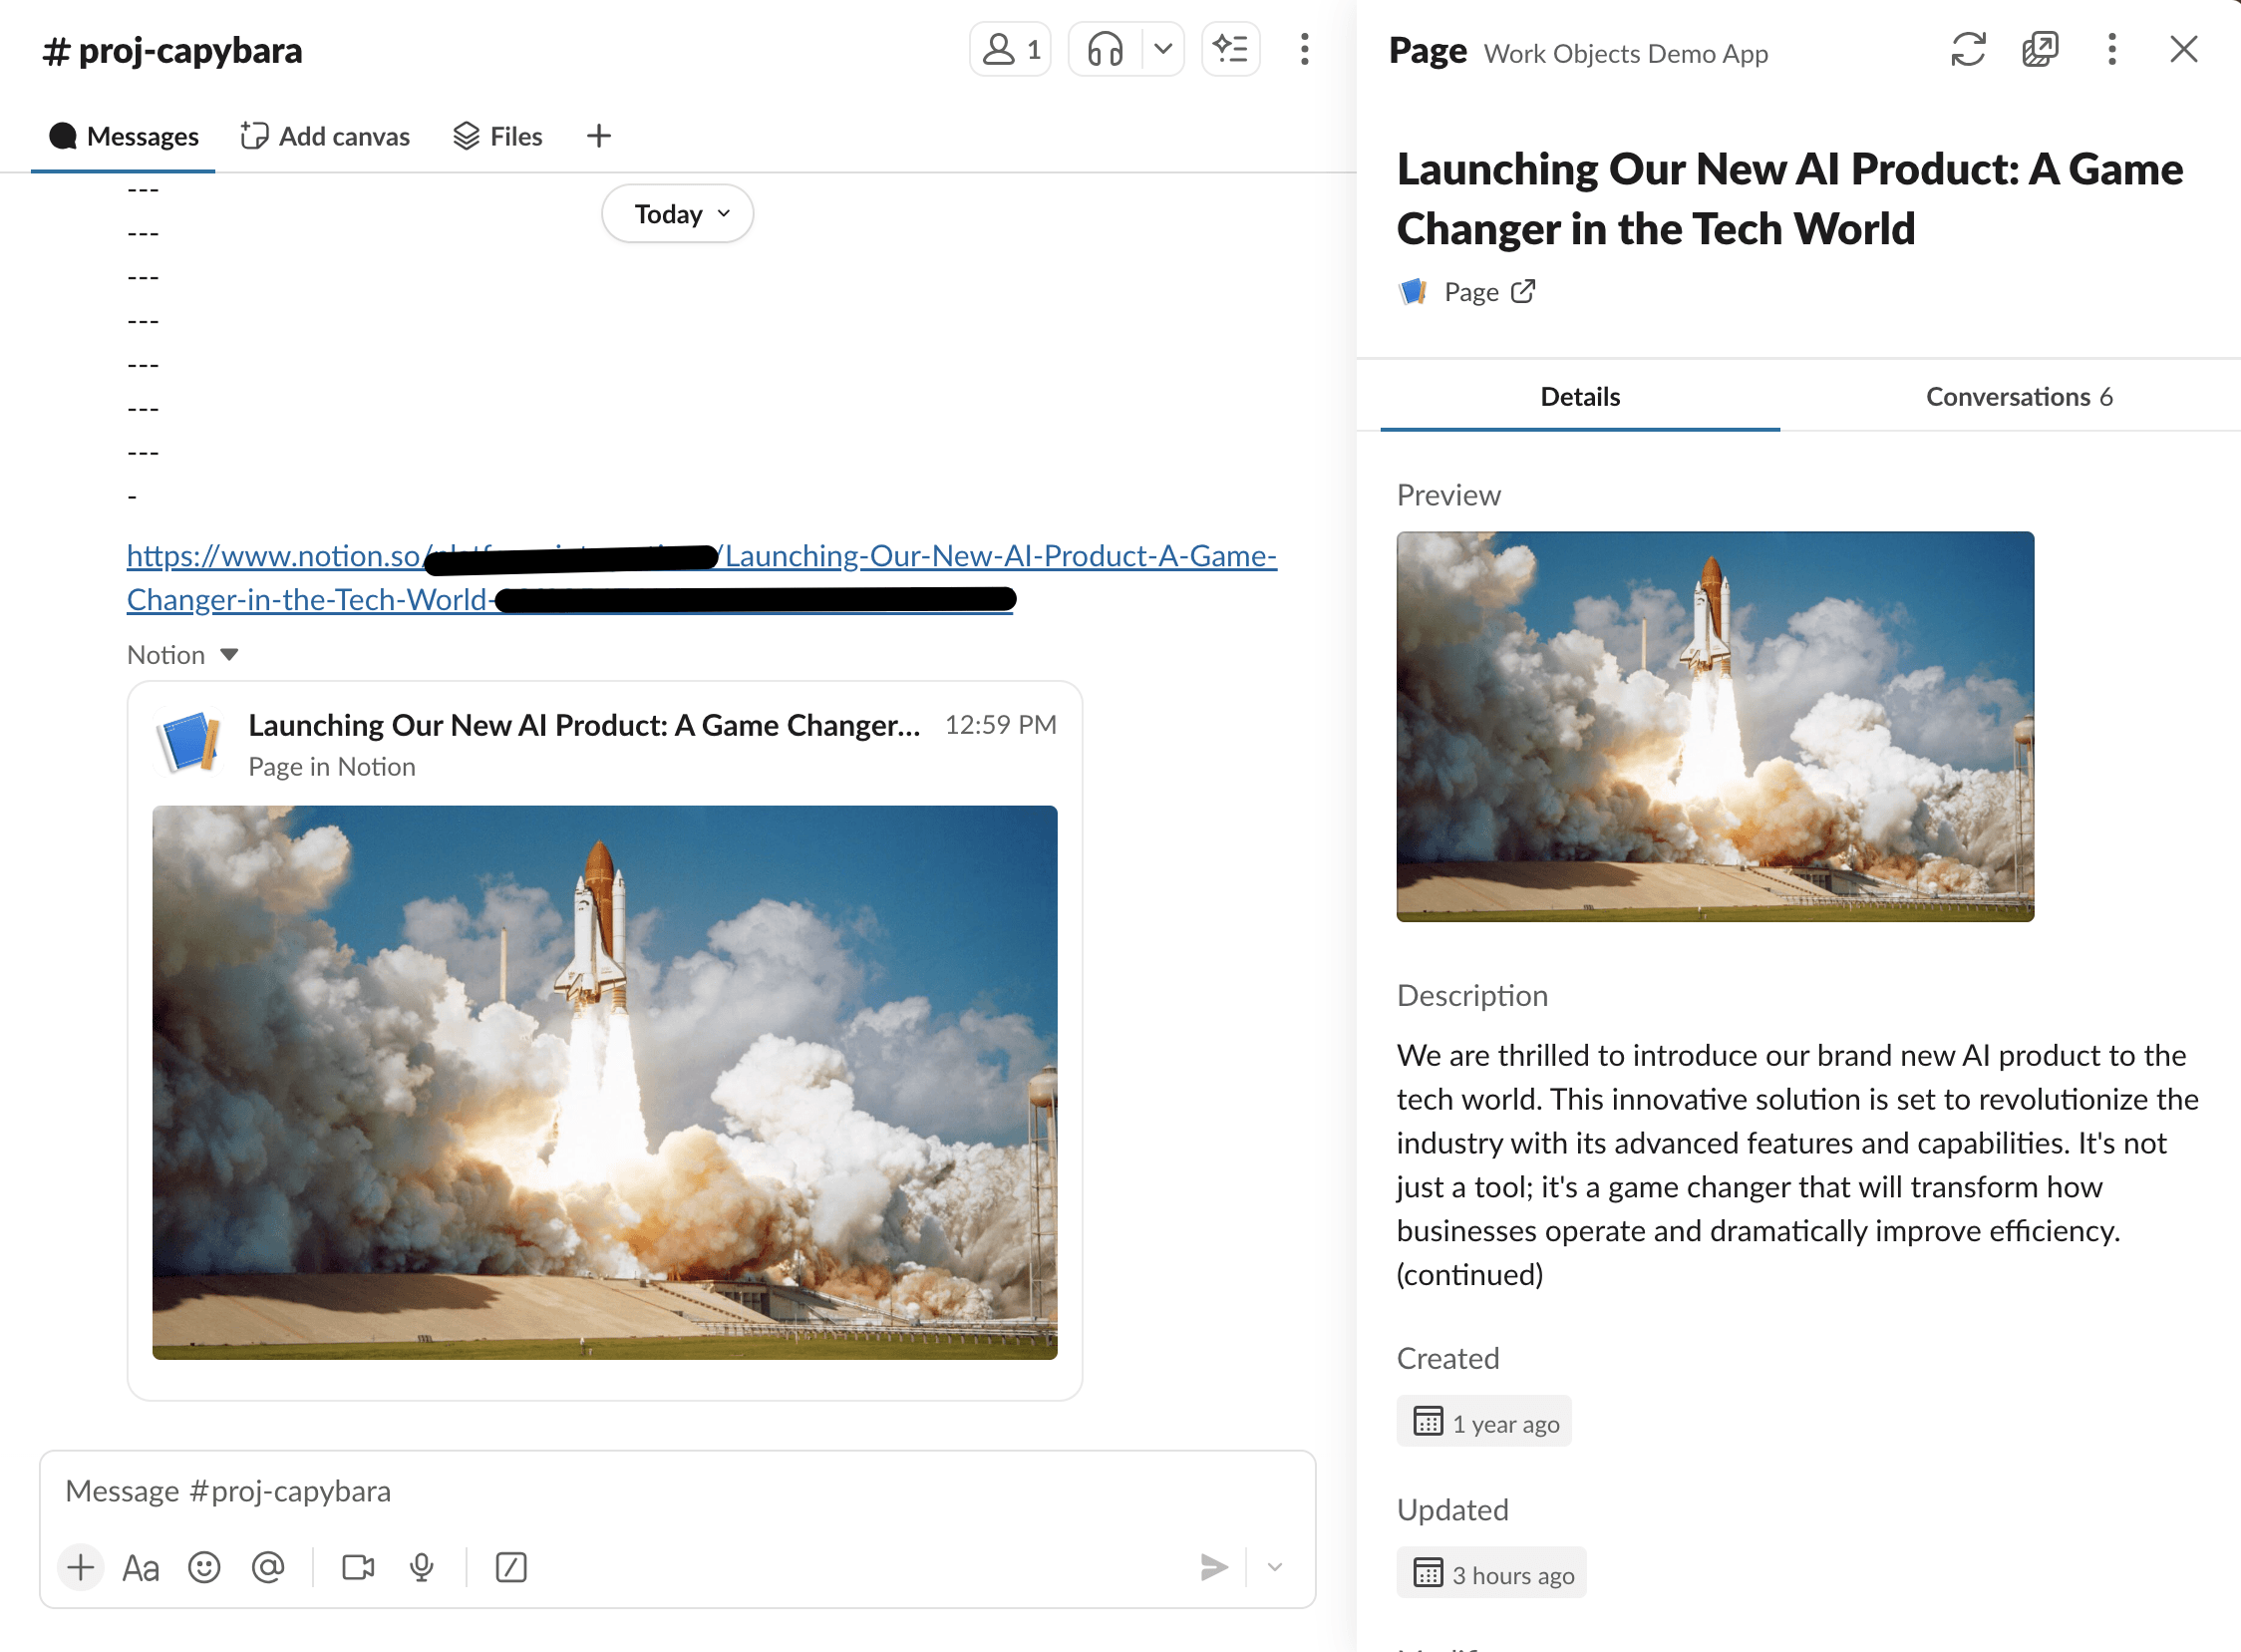Open the Today date dropdown

[x=678, y=214]
